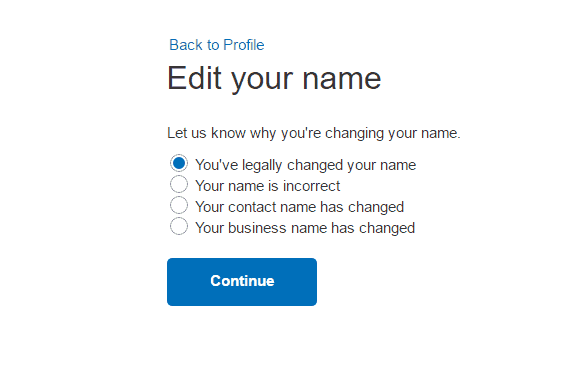Choose the 'Your contact name has changed' radio circle

[179, 205]
